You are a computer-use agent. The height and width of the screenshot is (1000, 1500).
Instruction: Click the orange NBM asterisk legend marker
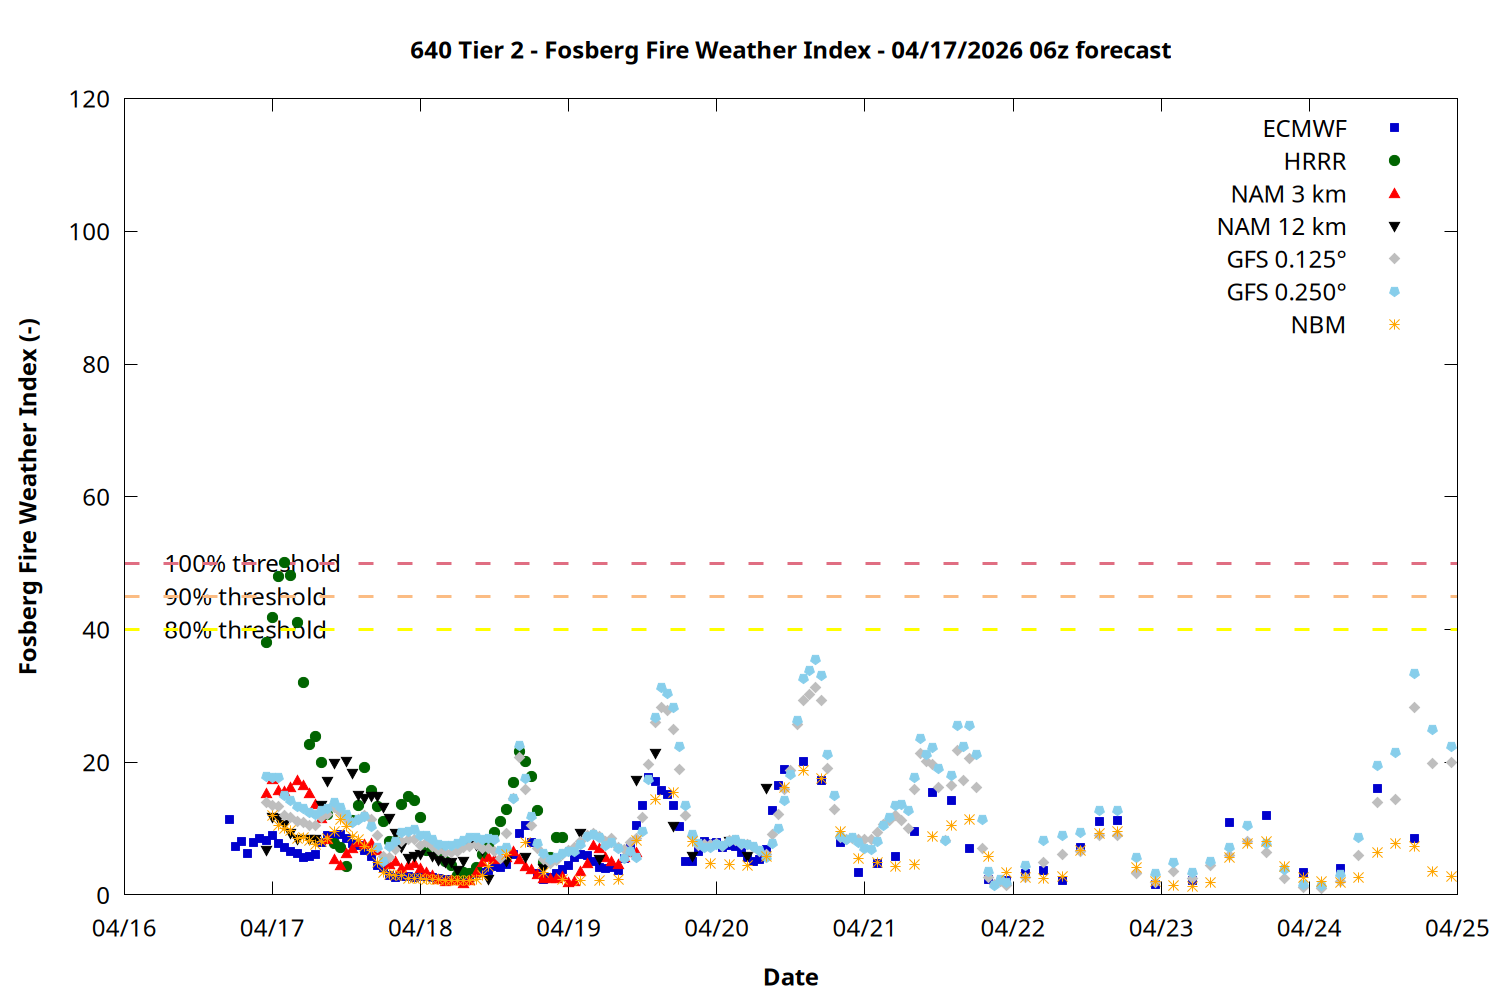1394,325
